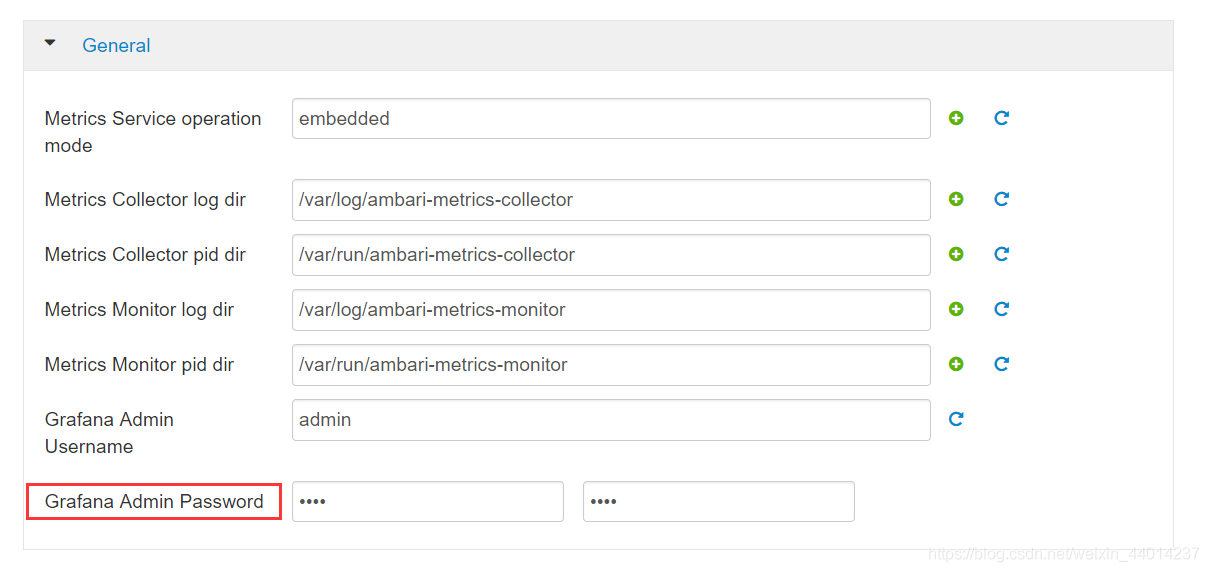Click the General section header link
Screen dimensions: 1209x572
[116, 45]
